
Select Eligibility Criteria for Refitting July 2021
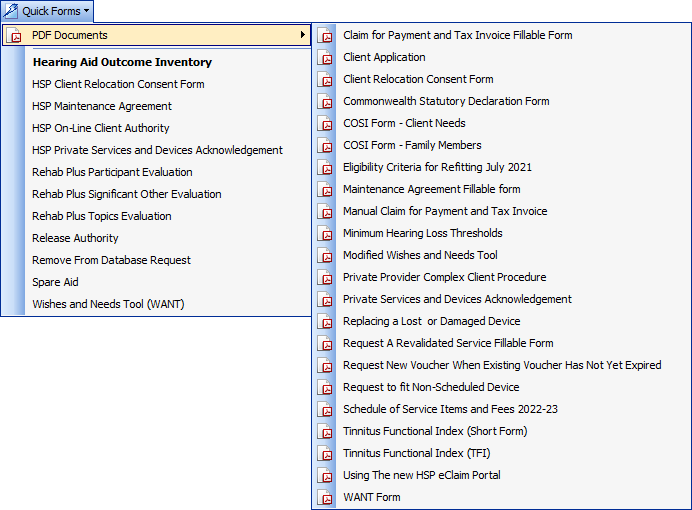[437, 168]
